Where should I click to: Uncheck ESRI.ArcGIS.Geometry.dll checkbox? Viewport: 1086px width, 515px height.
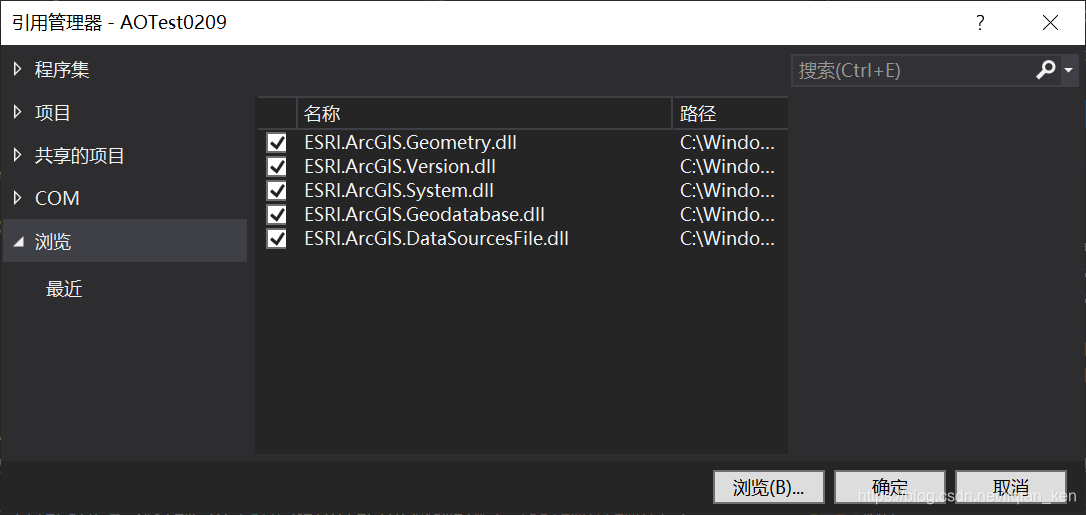coord(276,143)
